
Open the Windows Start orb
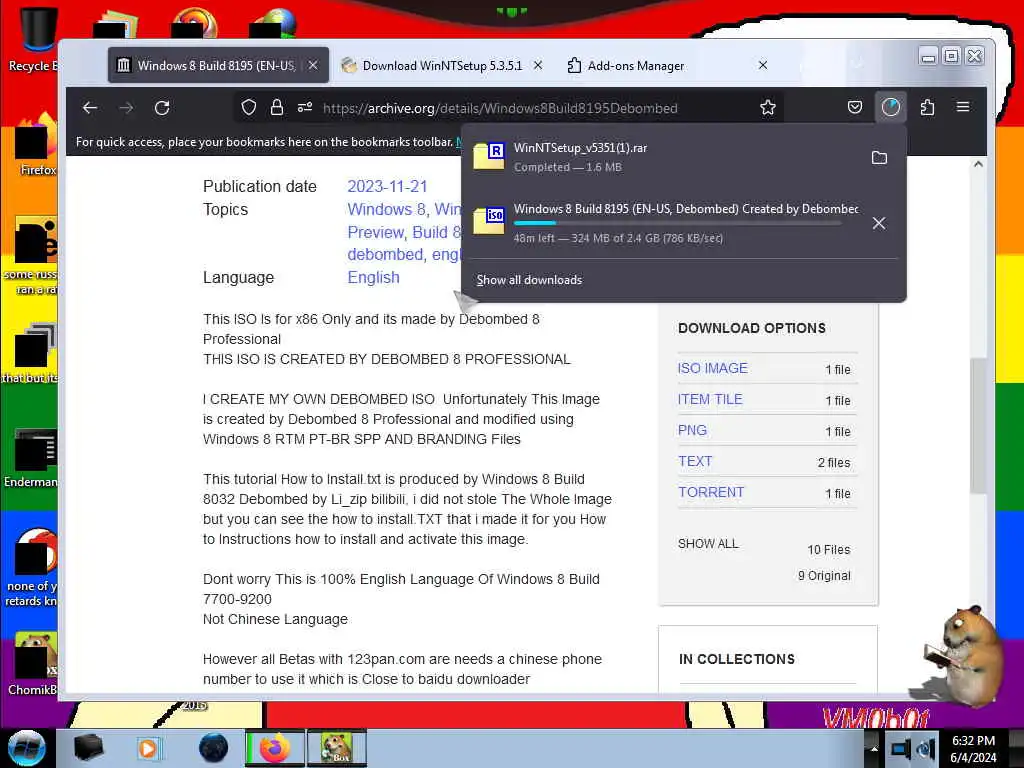26,748
